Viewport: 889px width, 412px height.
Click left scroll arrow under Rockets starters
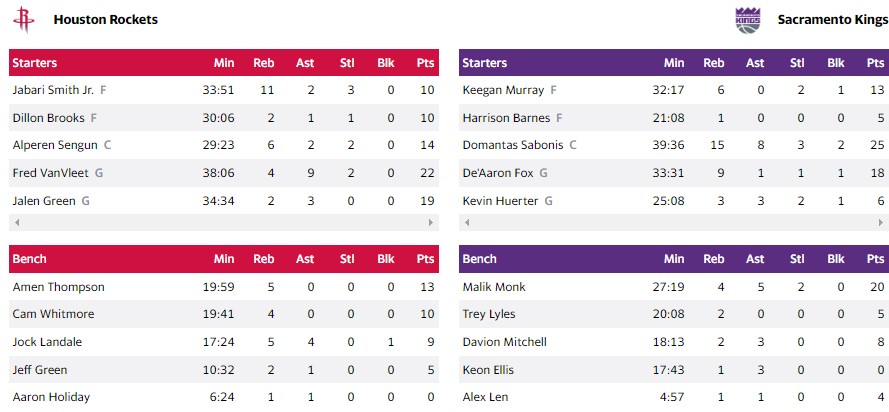16,222
